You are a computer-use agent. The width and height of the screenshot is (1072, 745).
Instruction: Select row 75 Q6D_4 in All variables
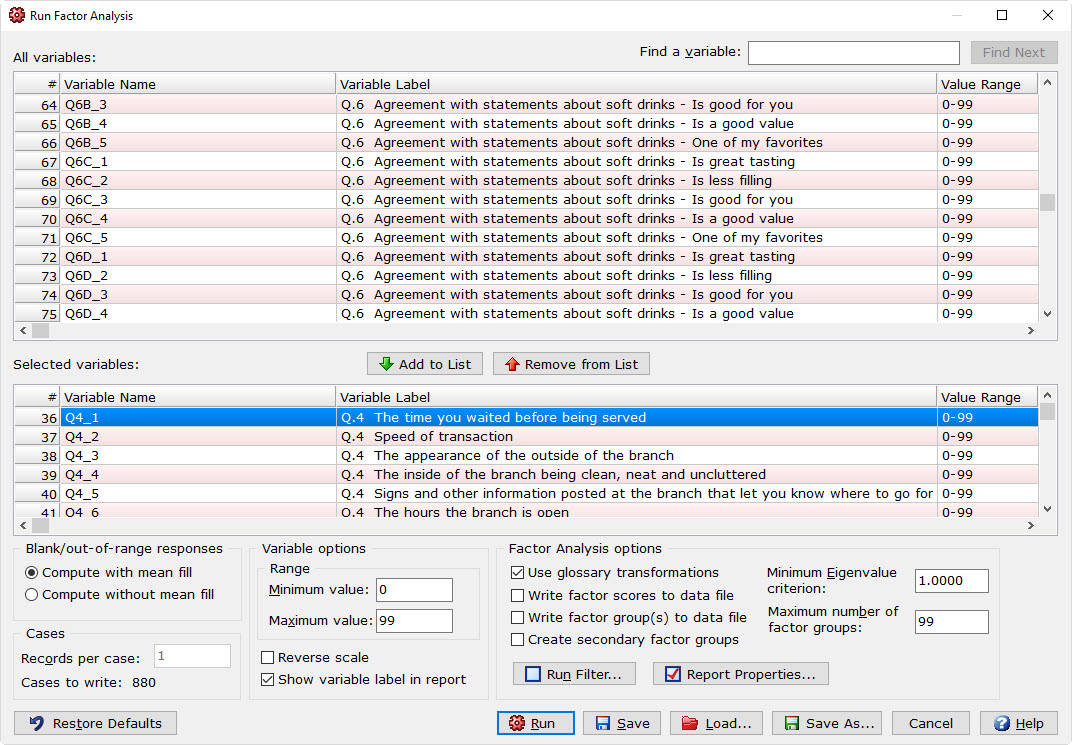526,314
